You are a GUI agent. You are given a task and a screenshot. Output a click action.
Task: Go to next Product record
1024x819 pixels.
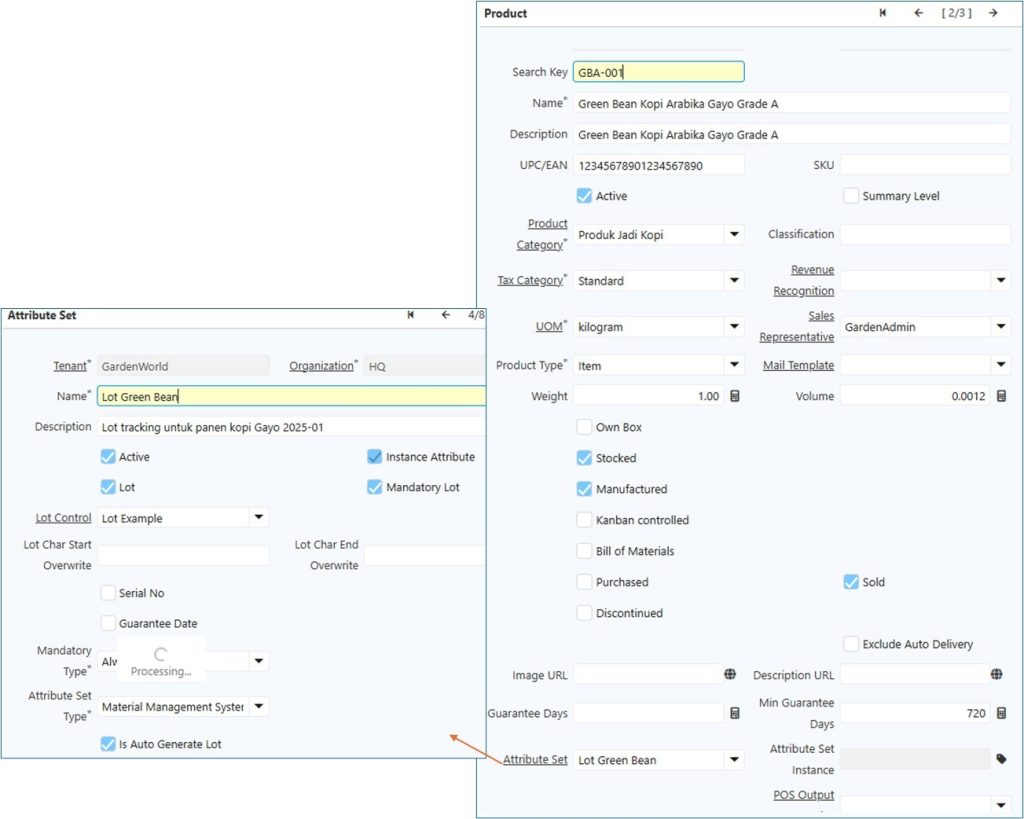[993, 13]
